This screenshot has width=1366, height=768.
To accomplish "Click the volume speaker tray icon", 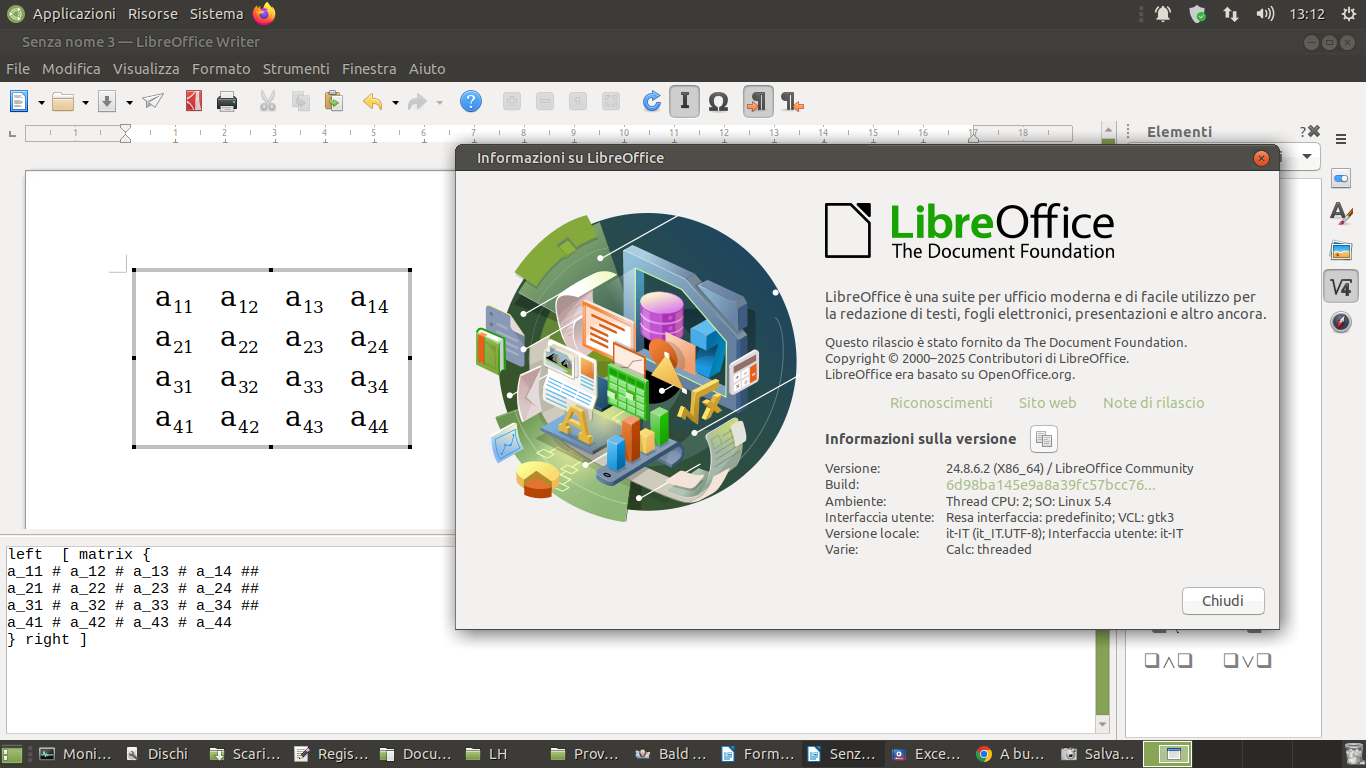I will pos(1265,14).
